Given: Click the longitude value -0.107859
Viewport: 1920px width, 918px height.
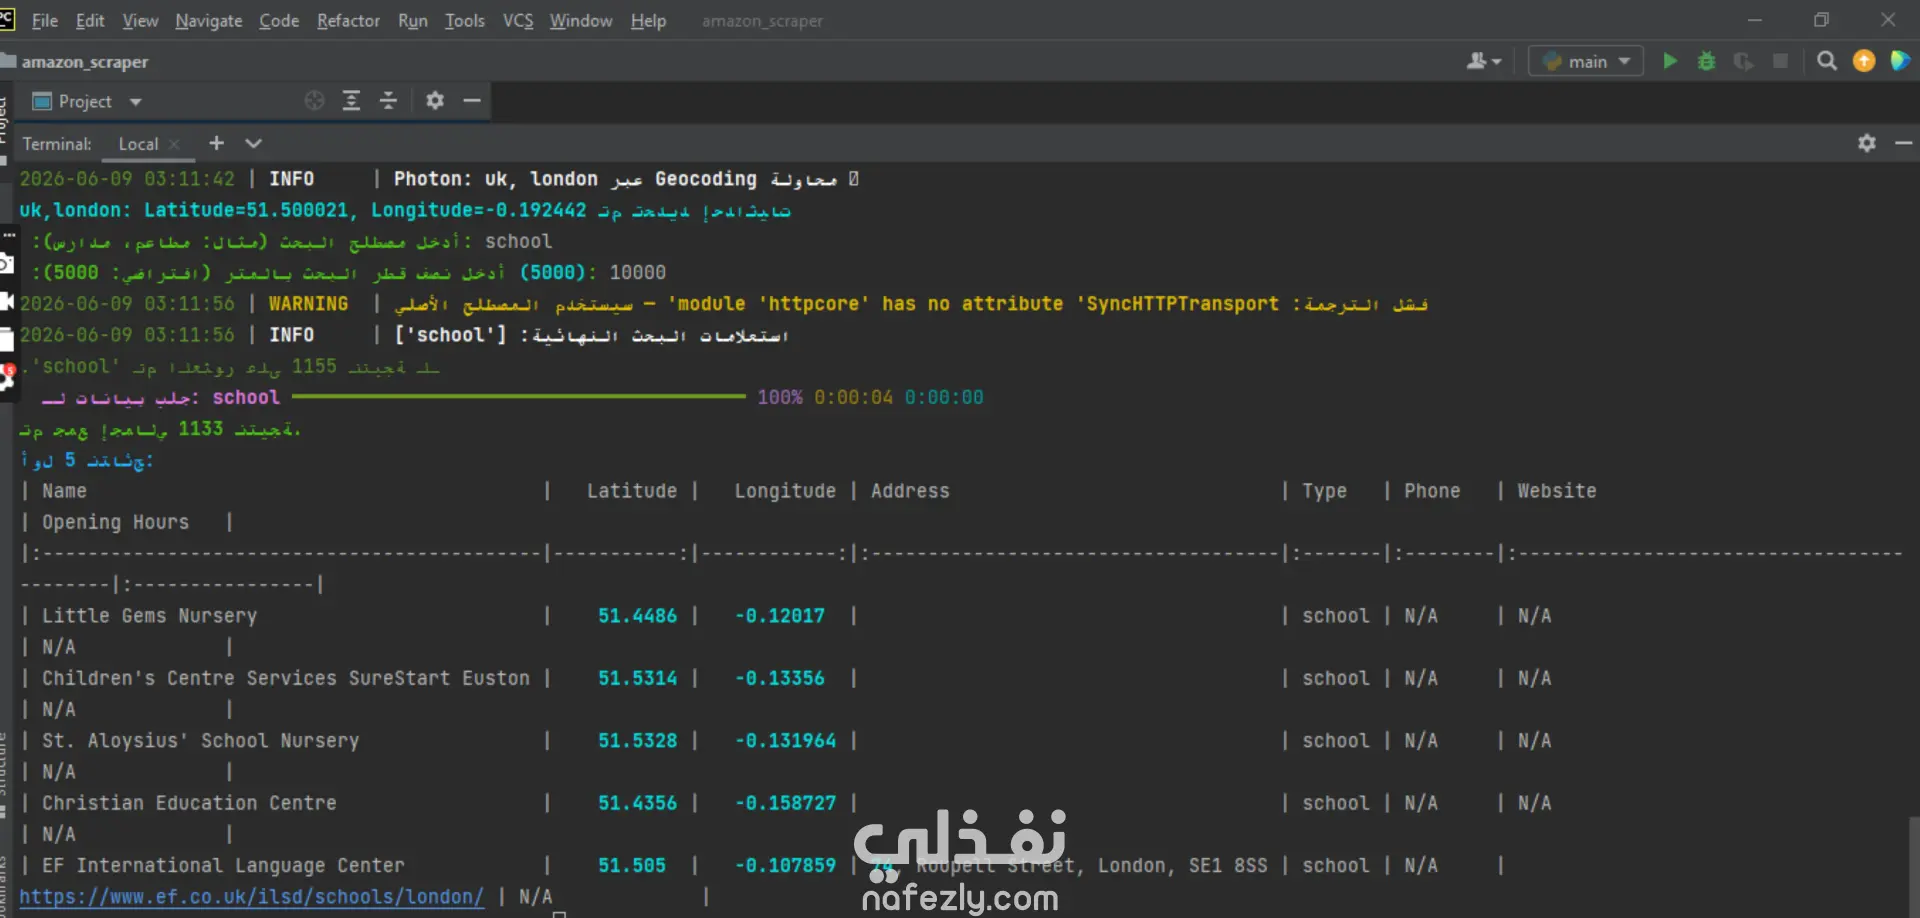Looking at the screenshot, I should pos(785,865).
